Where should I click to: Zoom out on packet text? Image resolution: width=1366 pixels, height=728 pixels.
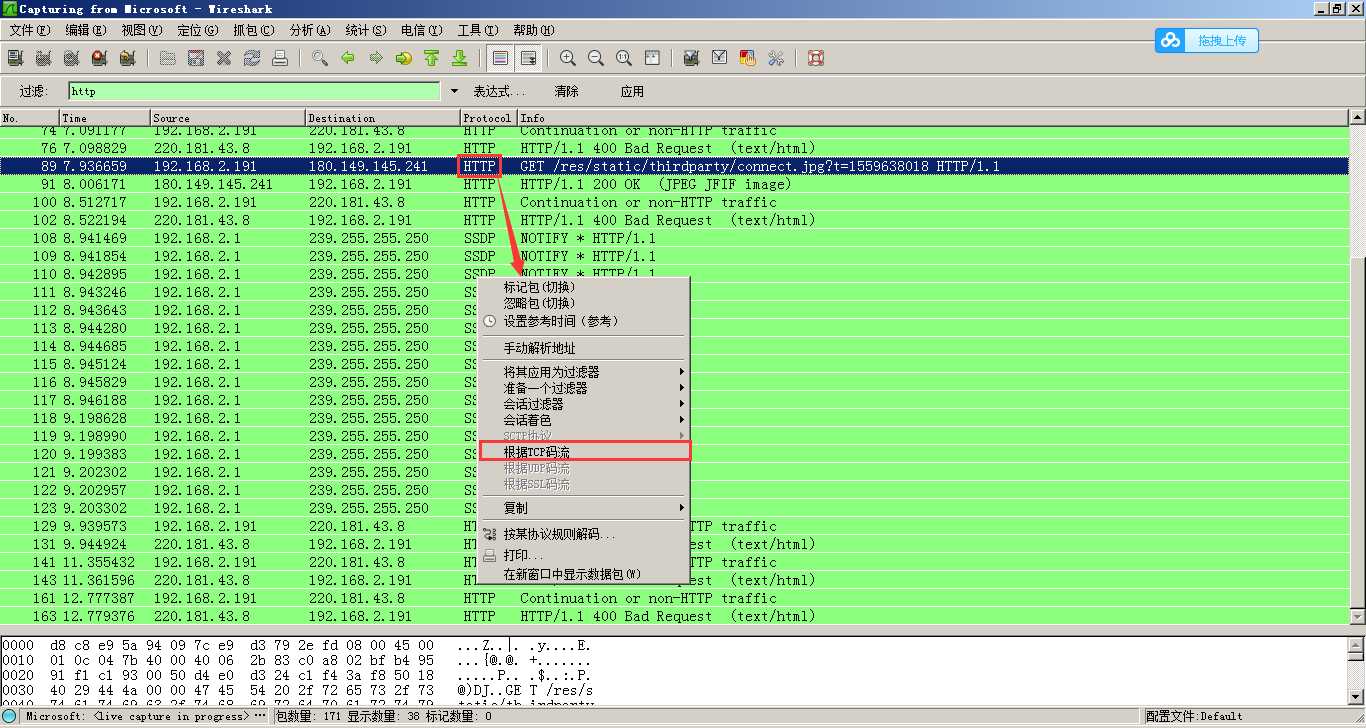(596, 58)
